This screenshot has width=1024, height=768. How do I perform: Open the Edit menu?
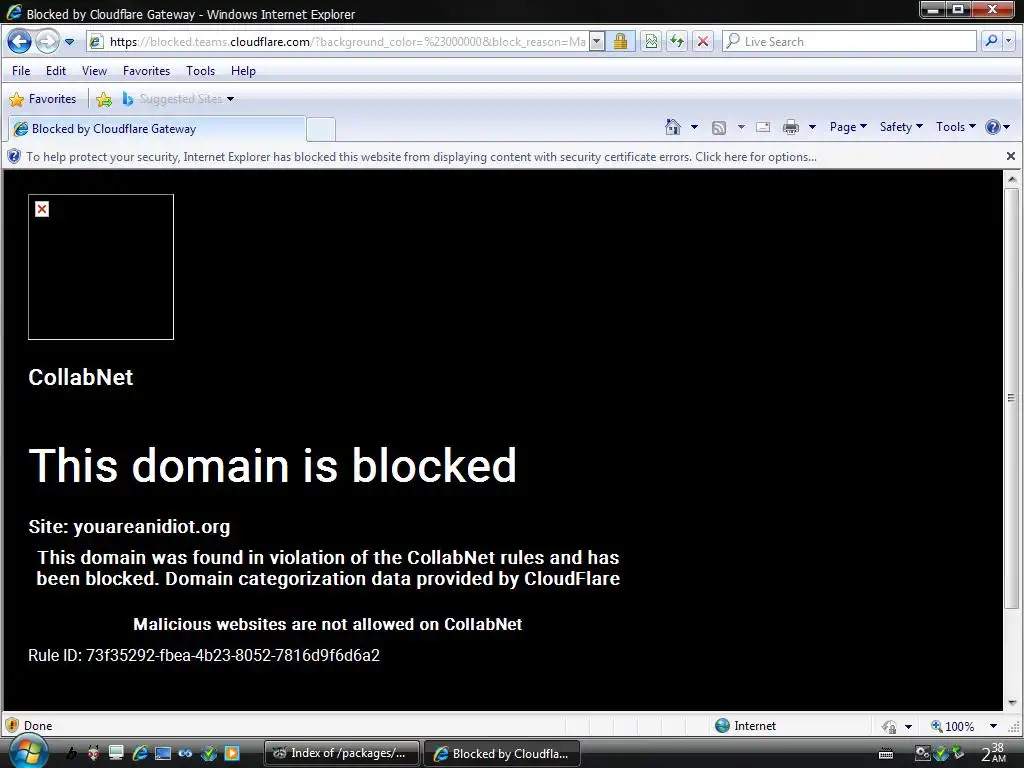pyautogui.click(x=56, y=71)
